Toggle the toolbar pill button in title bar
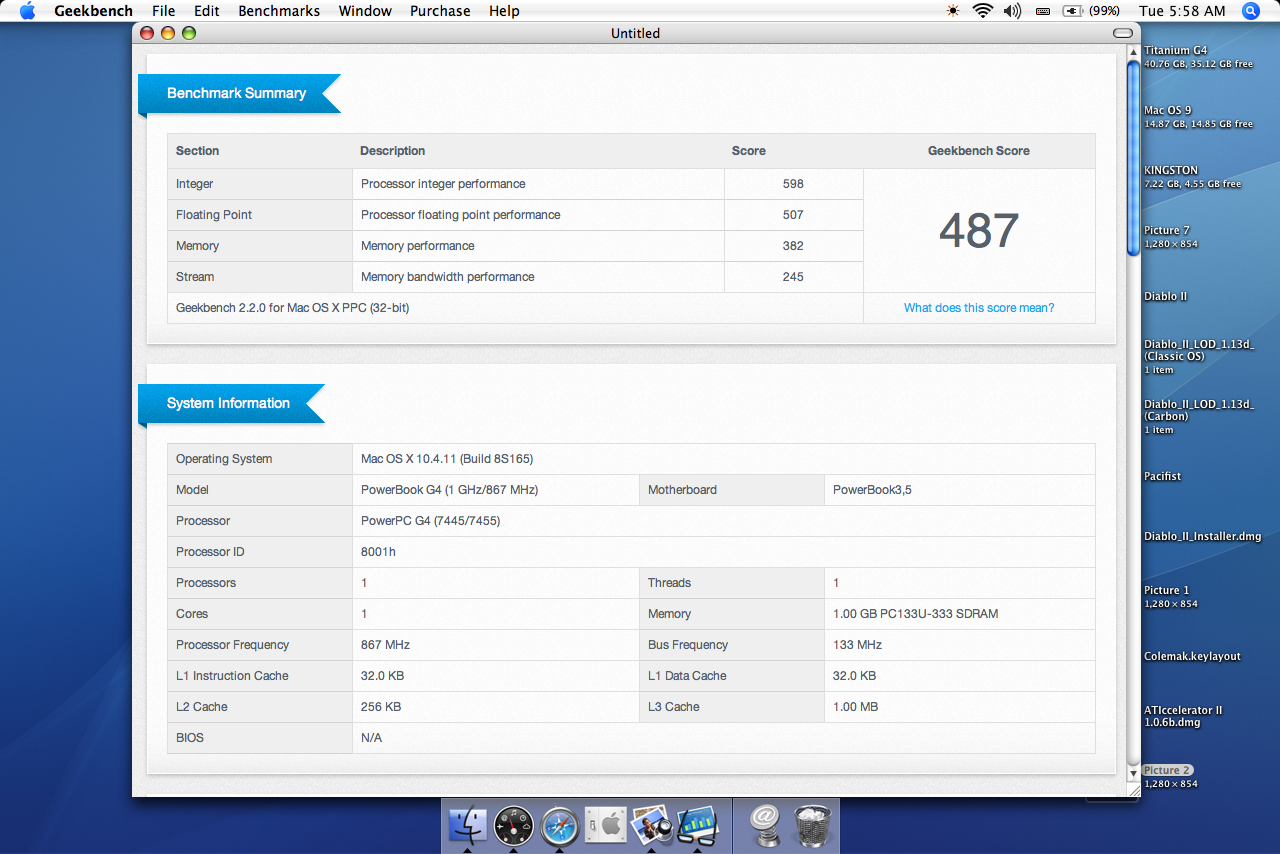Viewport: 1280px width, 854px height. pyautogui.click(x=1122, y=33)
